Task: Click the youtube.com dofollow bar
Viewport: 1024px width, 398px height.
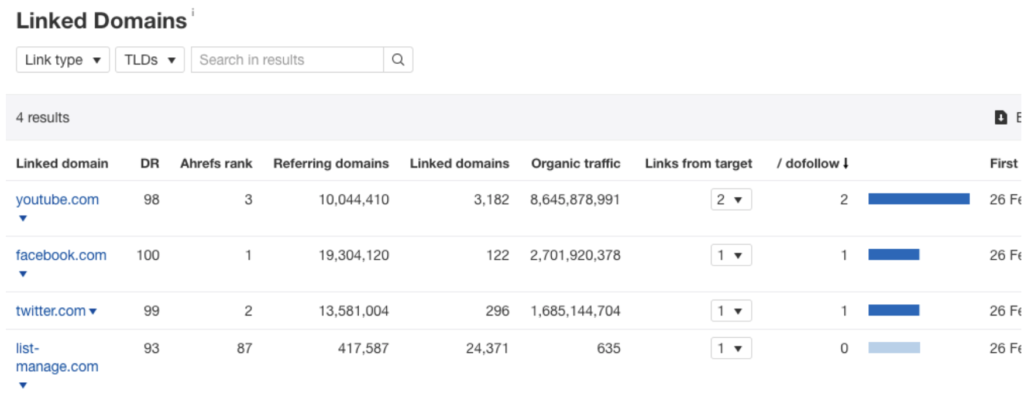Action: point(919,199)
